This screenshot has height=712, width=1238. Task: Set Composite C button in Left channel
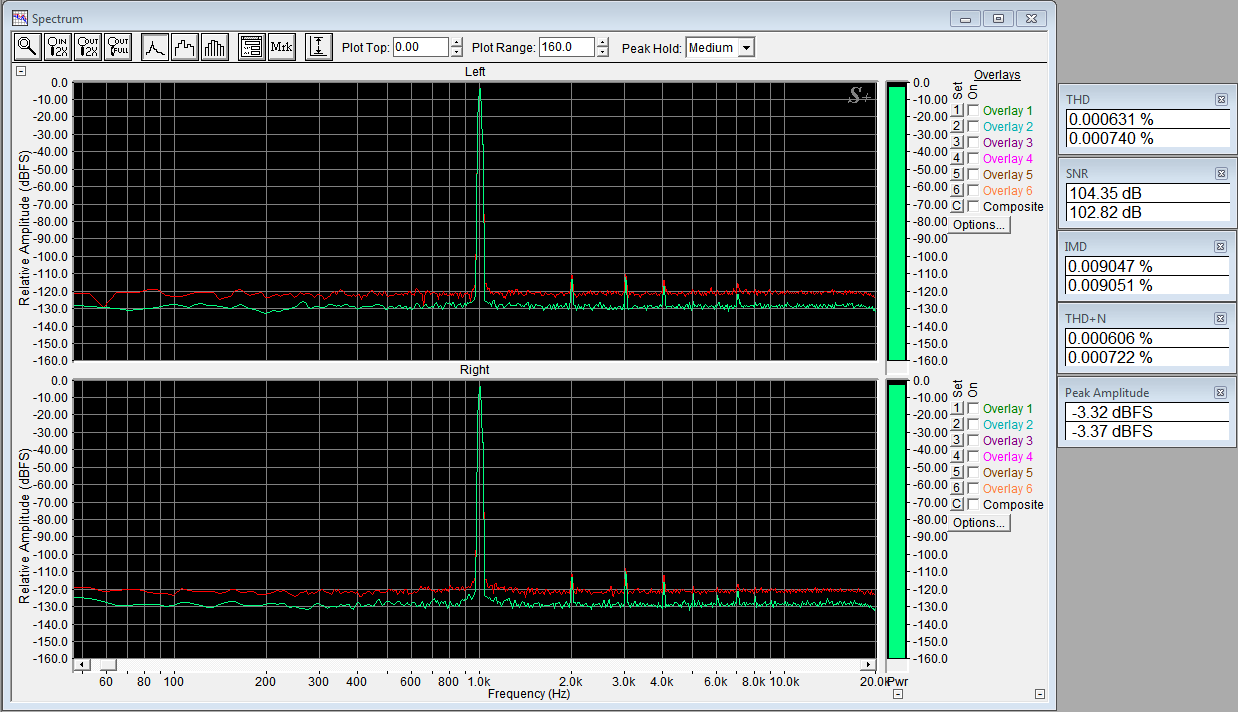pos(956,207)
